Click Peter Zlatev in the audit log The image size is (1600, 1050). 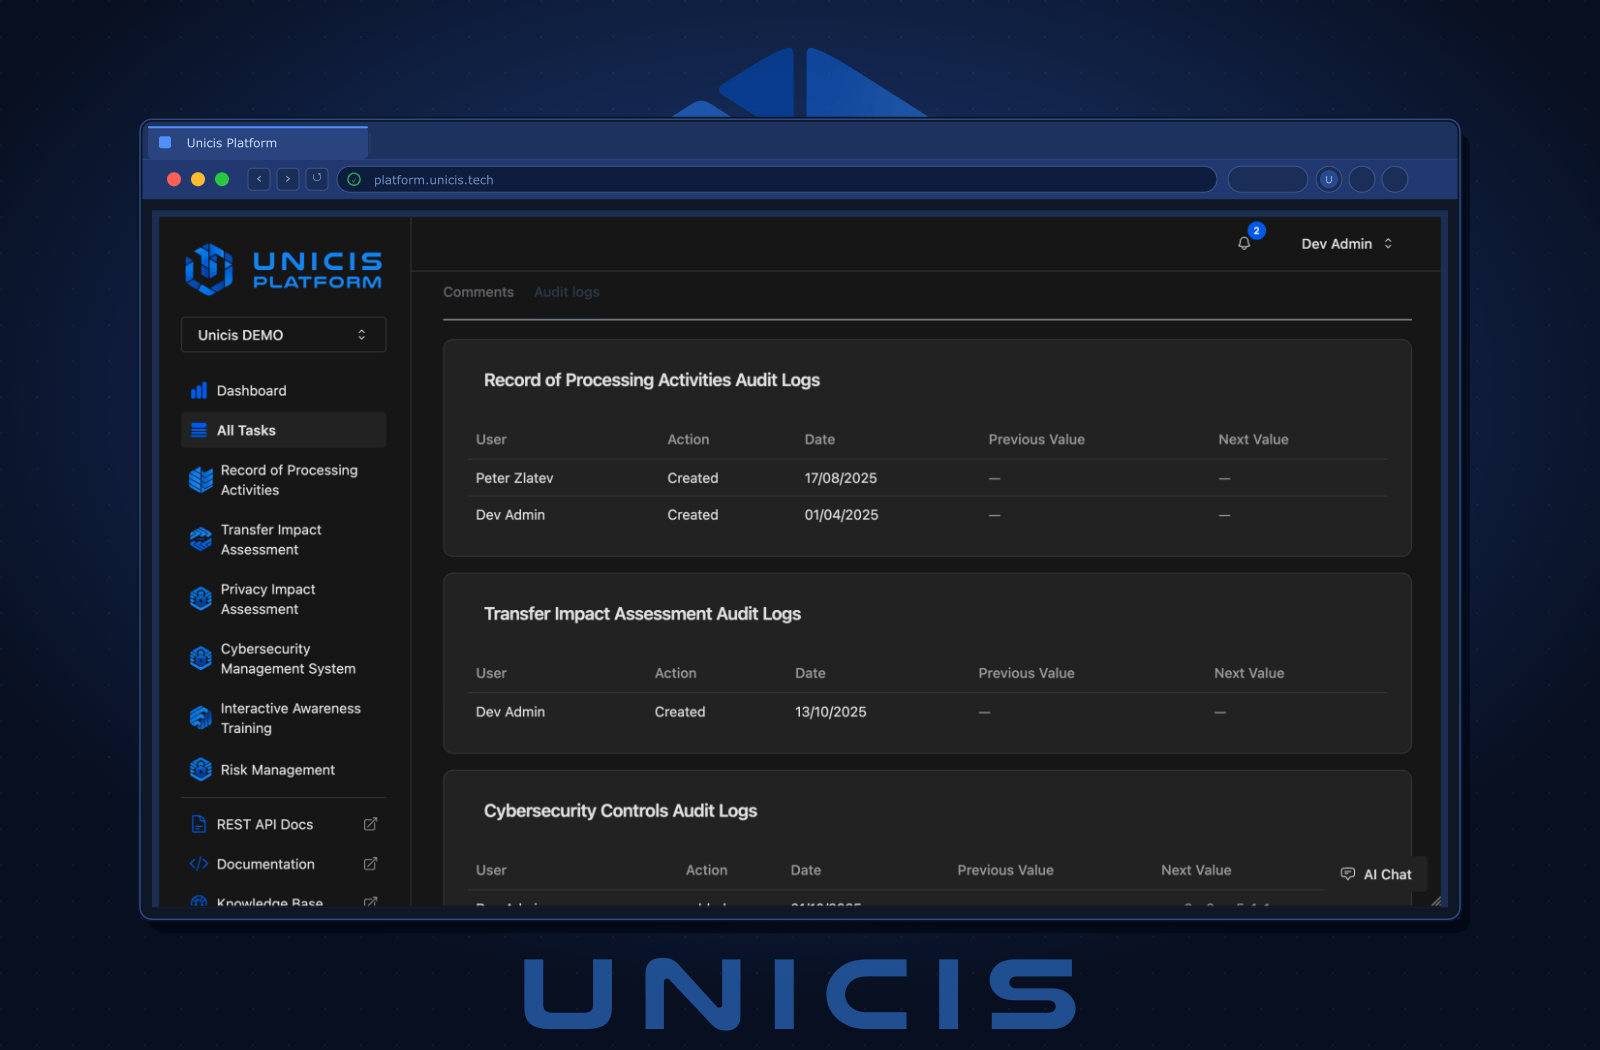click(514, 478)
